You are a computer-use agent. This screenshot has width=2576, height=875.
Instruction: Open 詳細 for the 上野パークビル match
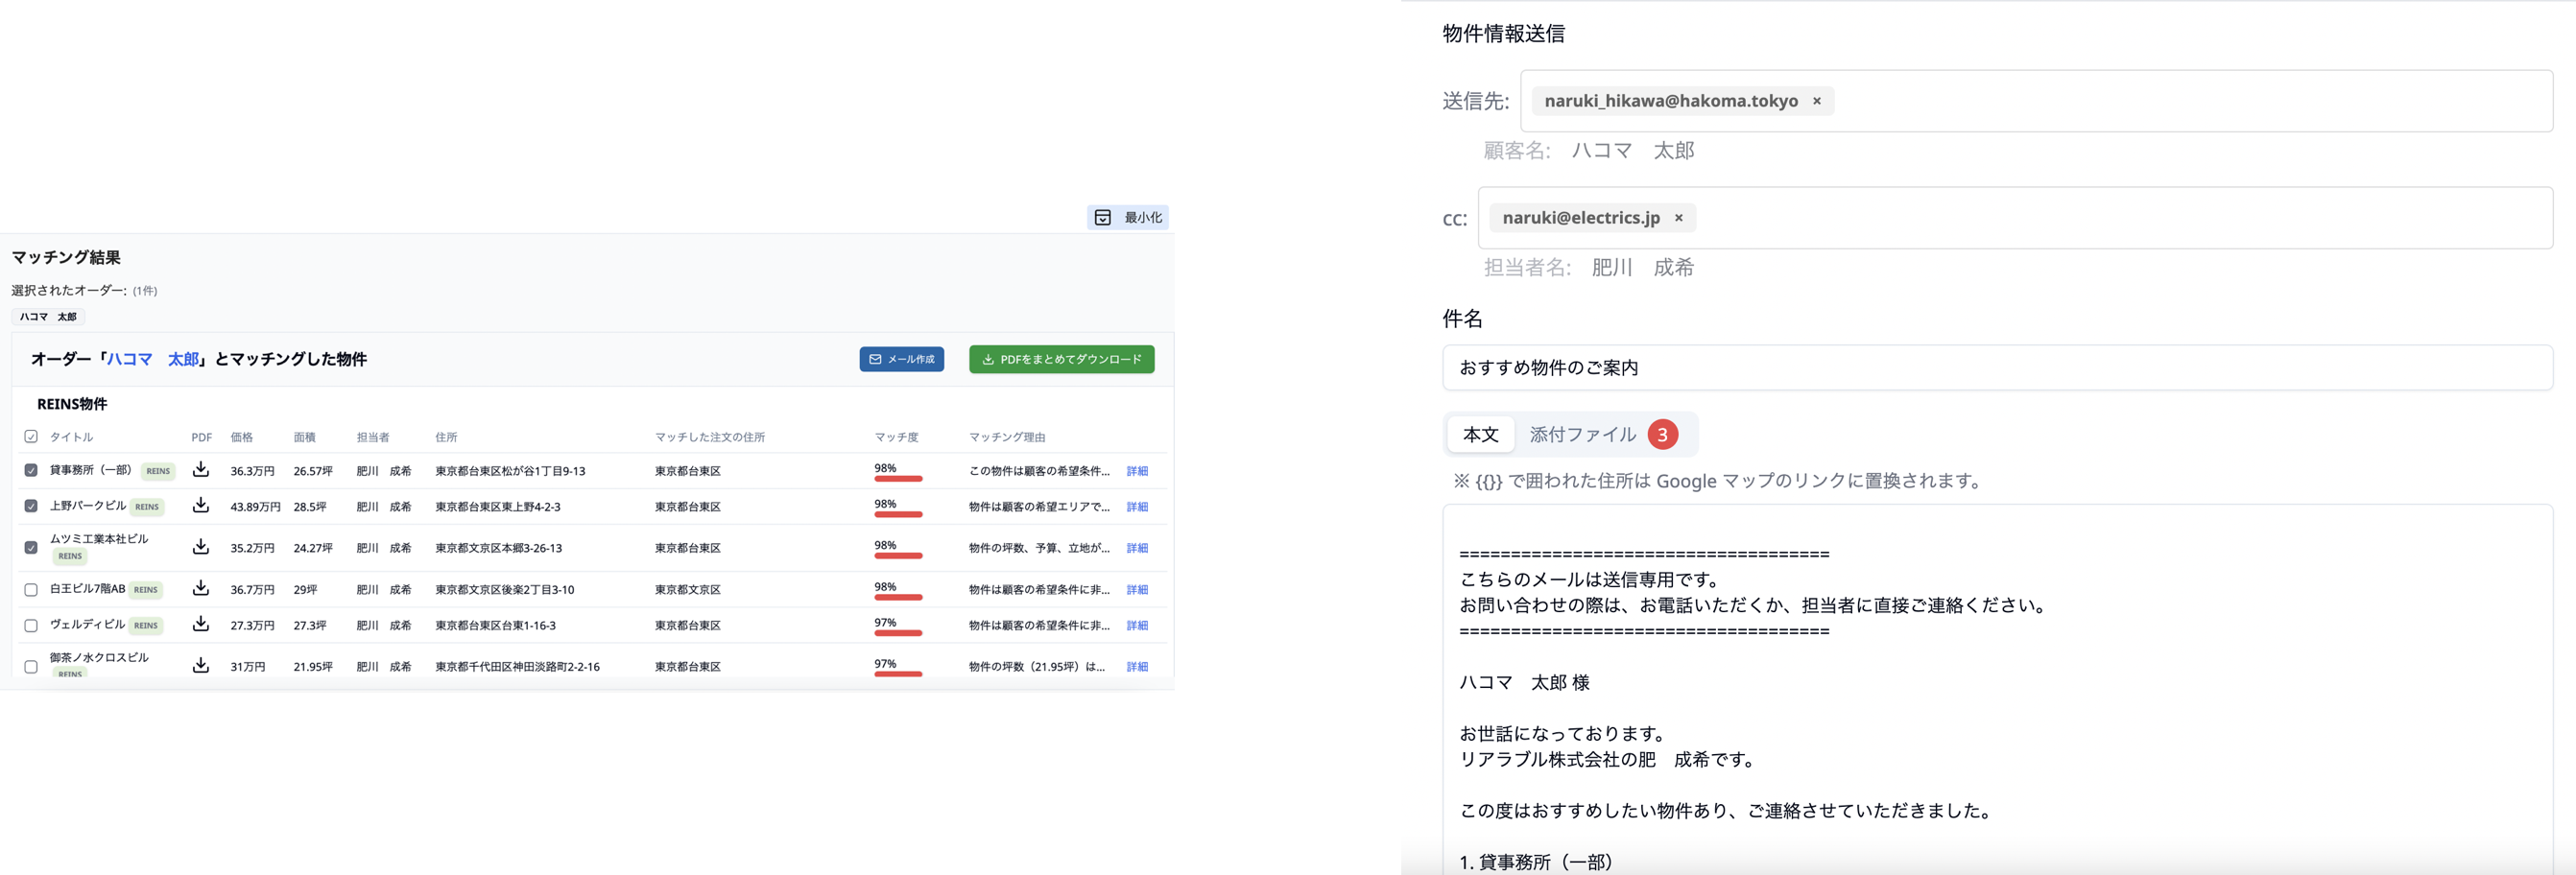pyautogui.click(x=1137, y=507)
